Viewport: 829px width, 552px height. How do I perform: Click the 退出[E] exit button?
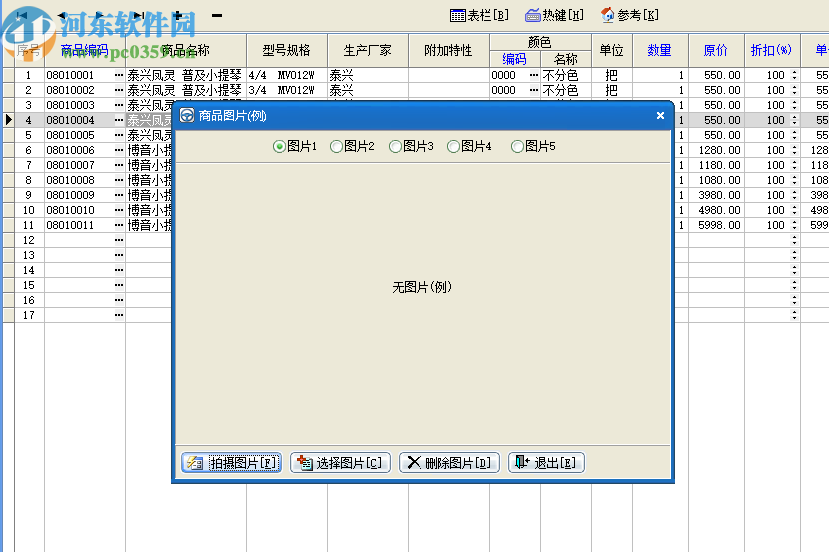tap(546, 463)
